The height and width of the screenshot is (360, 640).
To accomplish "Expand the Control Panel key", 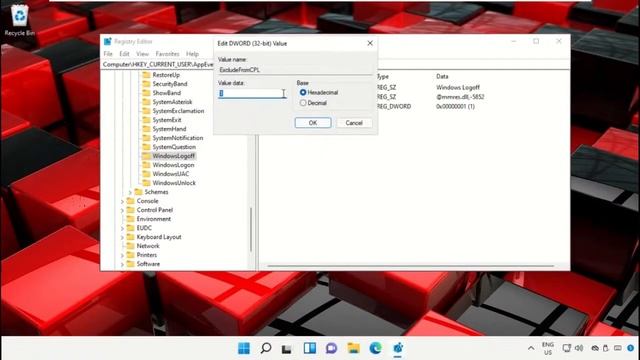I will tap(122, 210).
